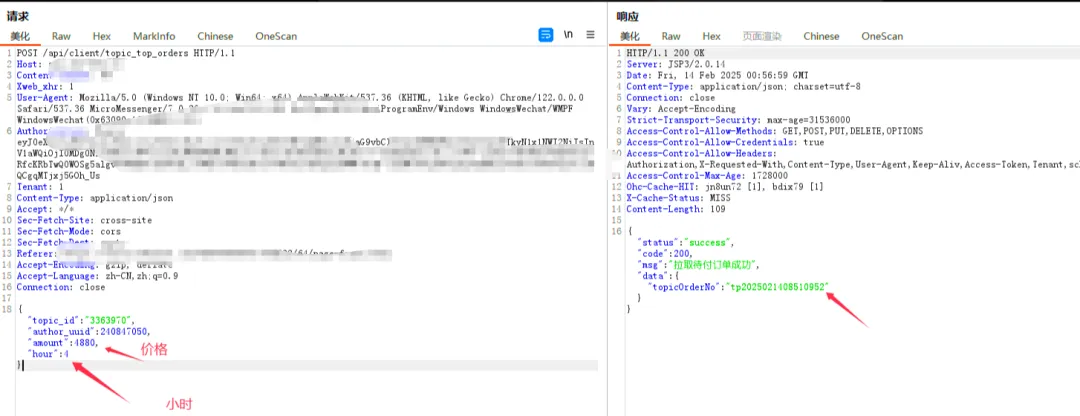Select the 美化 tab in request panel

(20, 37)
